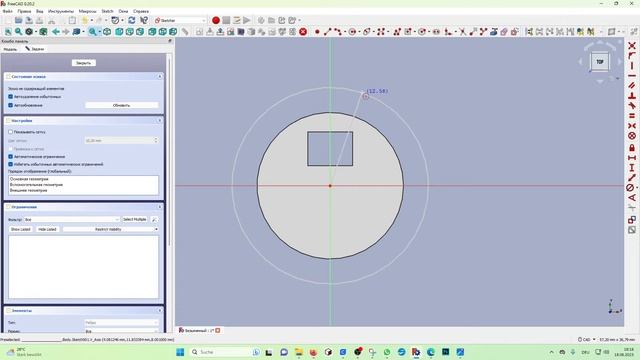Select the horizontal distance constraint tool

click(x=632, y=158)
